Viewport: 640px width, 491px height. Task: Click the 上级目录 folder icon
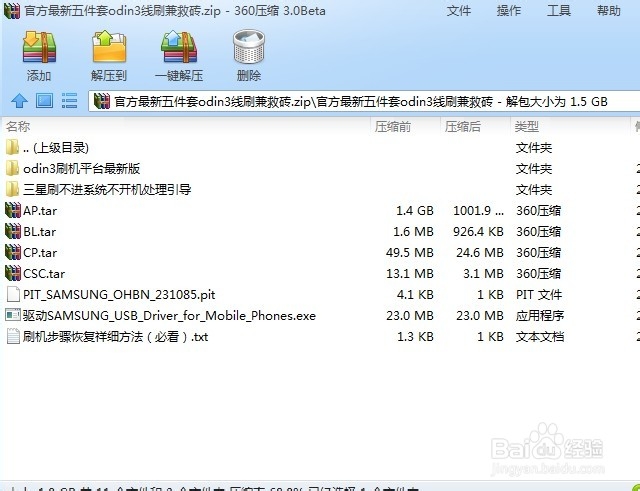coord(12,147)
